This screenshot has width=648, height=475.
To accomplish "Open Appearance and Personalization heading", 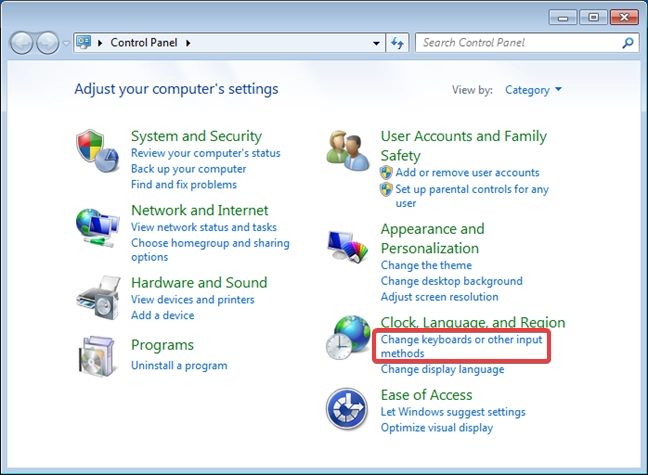I will (432, 239).
